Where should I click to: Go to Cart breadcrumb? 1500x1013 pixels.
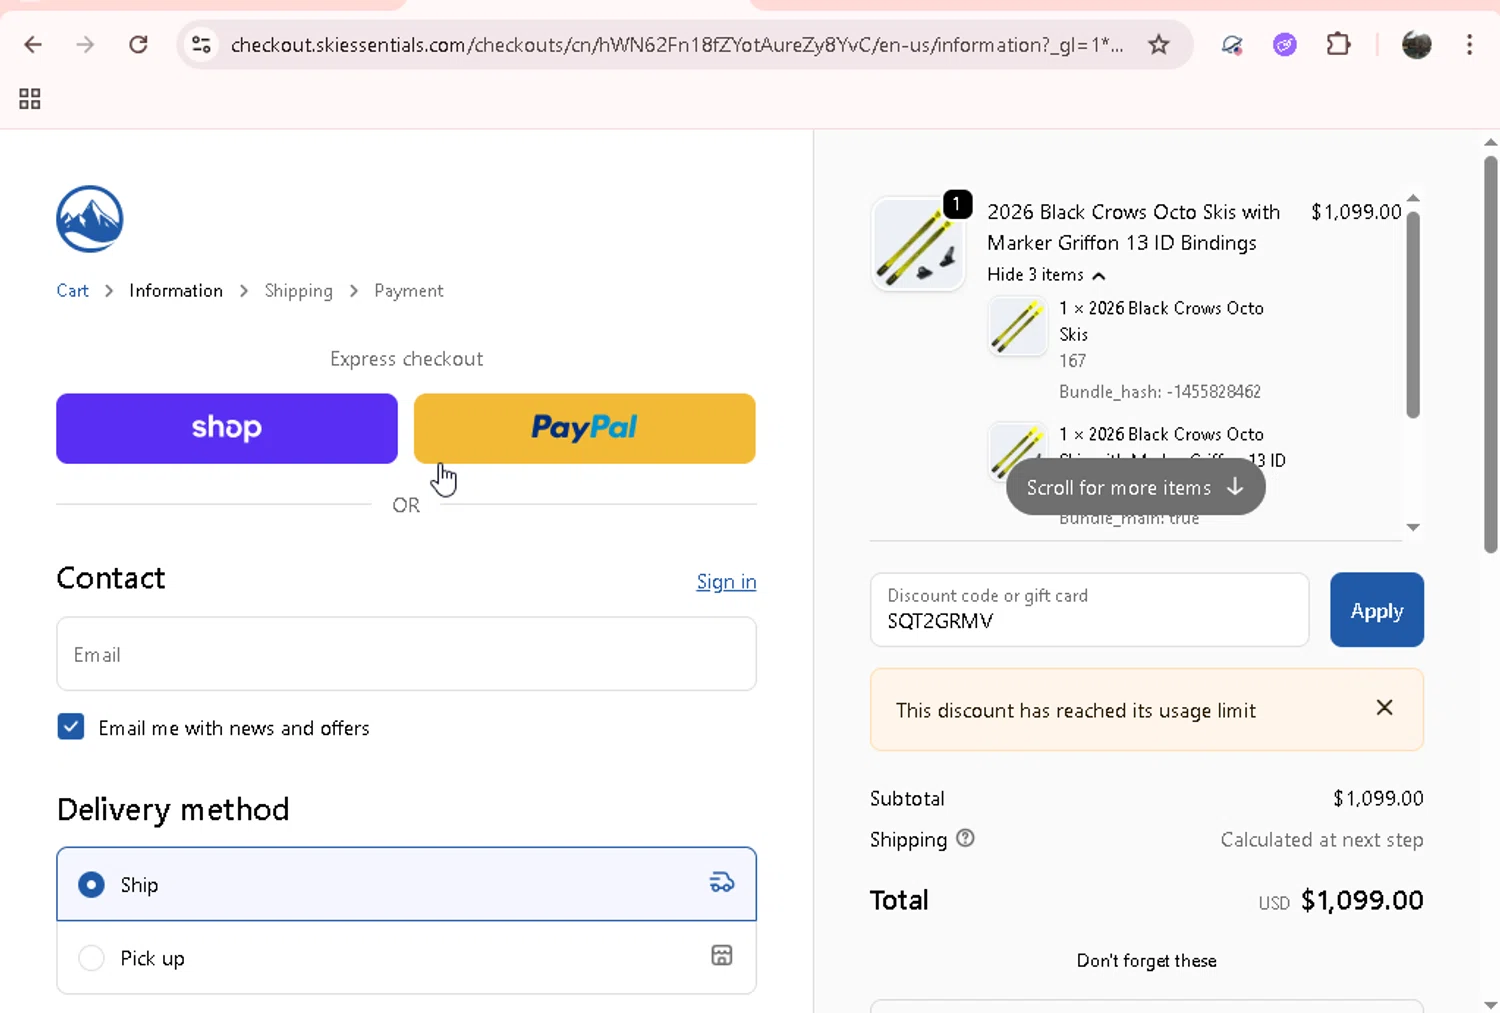point(72,291)
